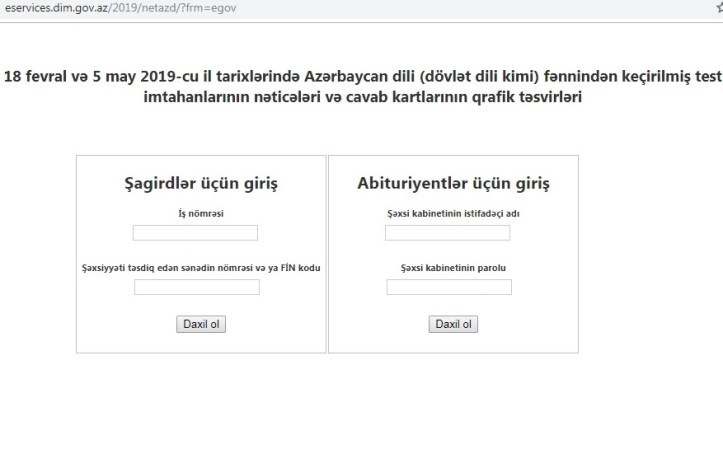Click heading line starting with 18 fevral

[x=362, y=77]
